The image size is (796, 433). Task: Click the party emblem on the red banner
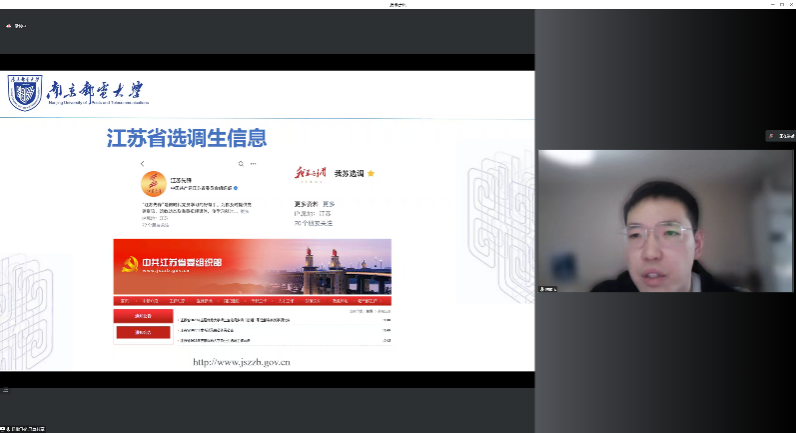click(x=128, y=264)
